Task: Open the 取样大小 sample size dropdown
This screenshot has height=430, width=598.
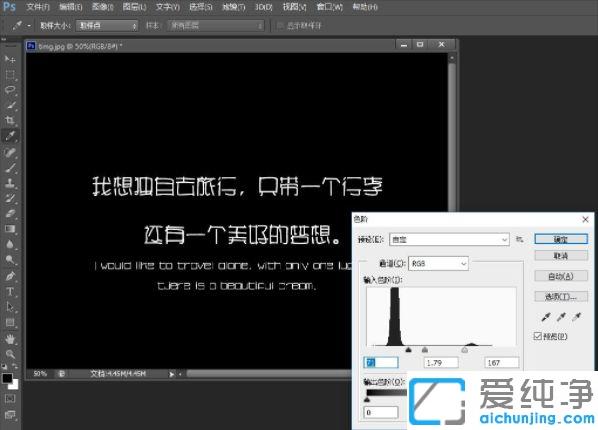Action: (x=107, y=26)
